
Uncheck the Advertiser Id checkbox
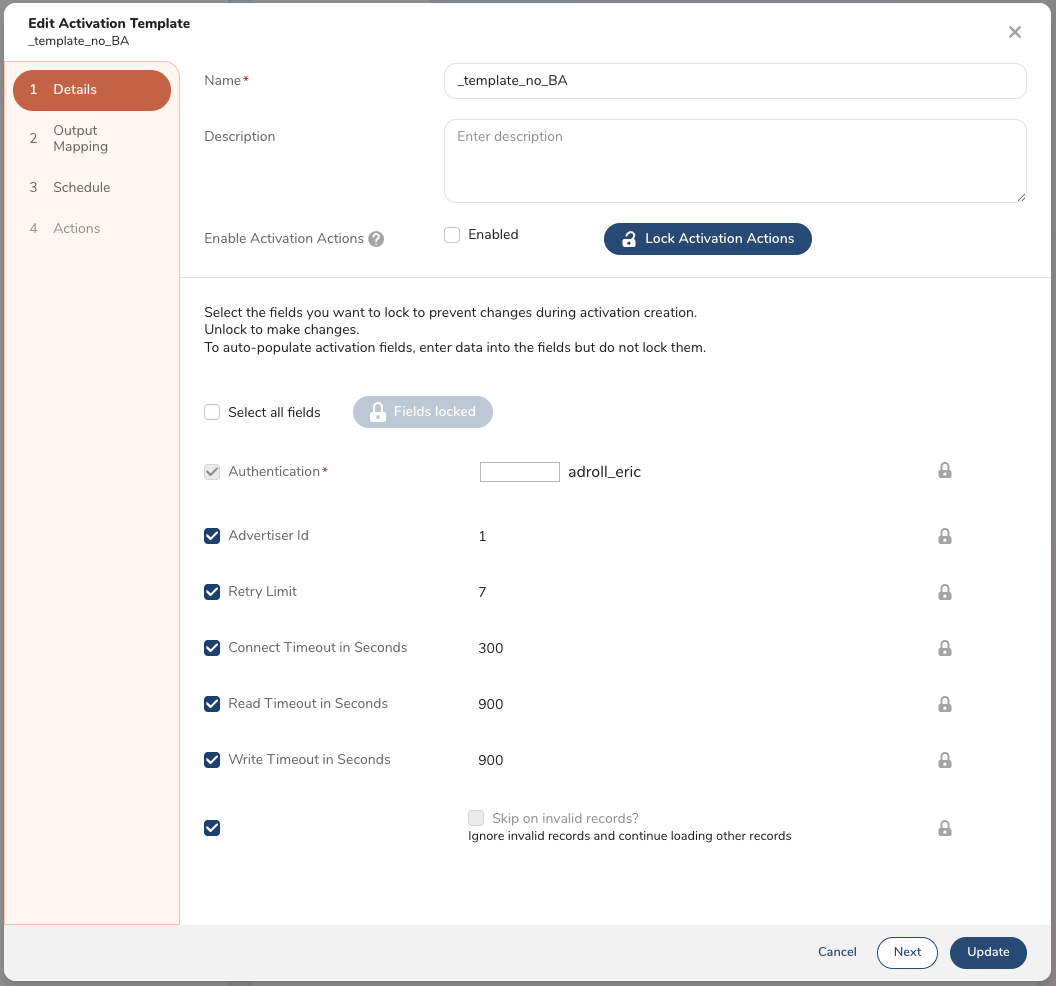(212, 536)
